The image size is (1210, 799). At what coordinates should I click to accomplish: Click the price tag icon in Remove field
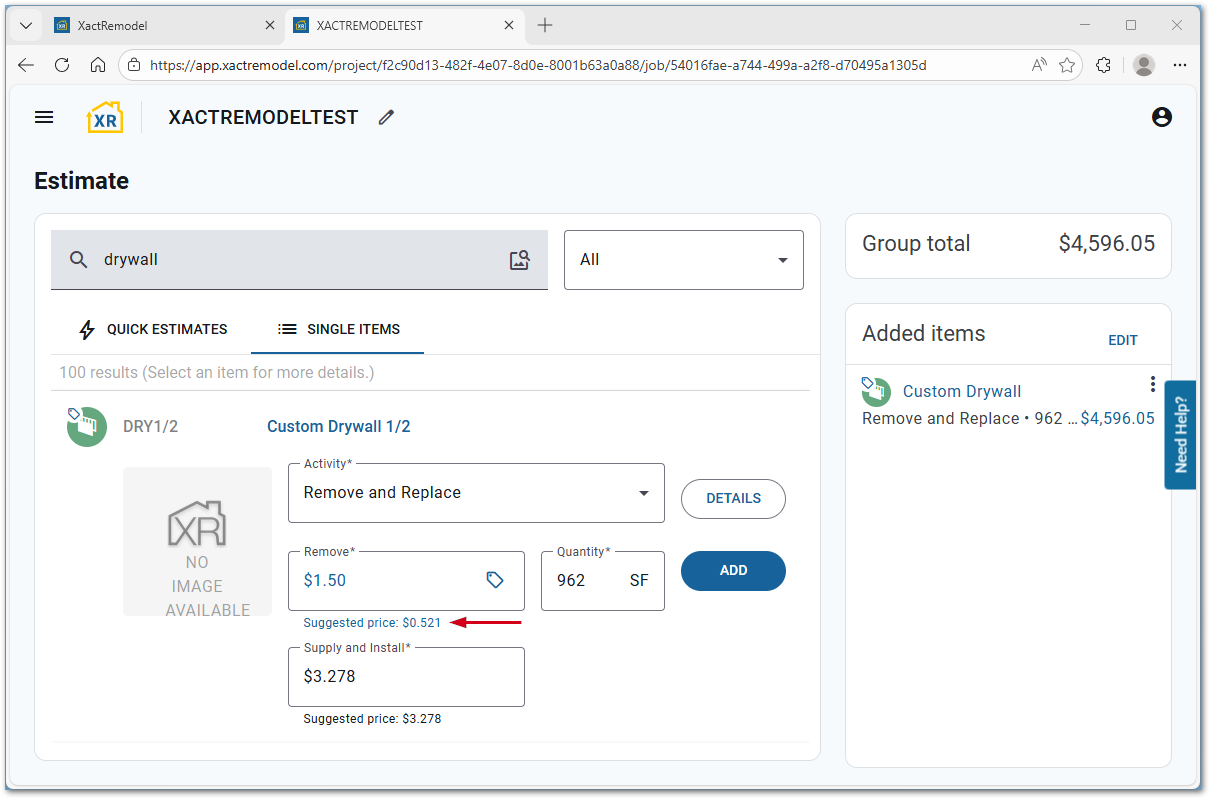[x=495, y=580]
